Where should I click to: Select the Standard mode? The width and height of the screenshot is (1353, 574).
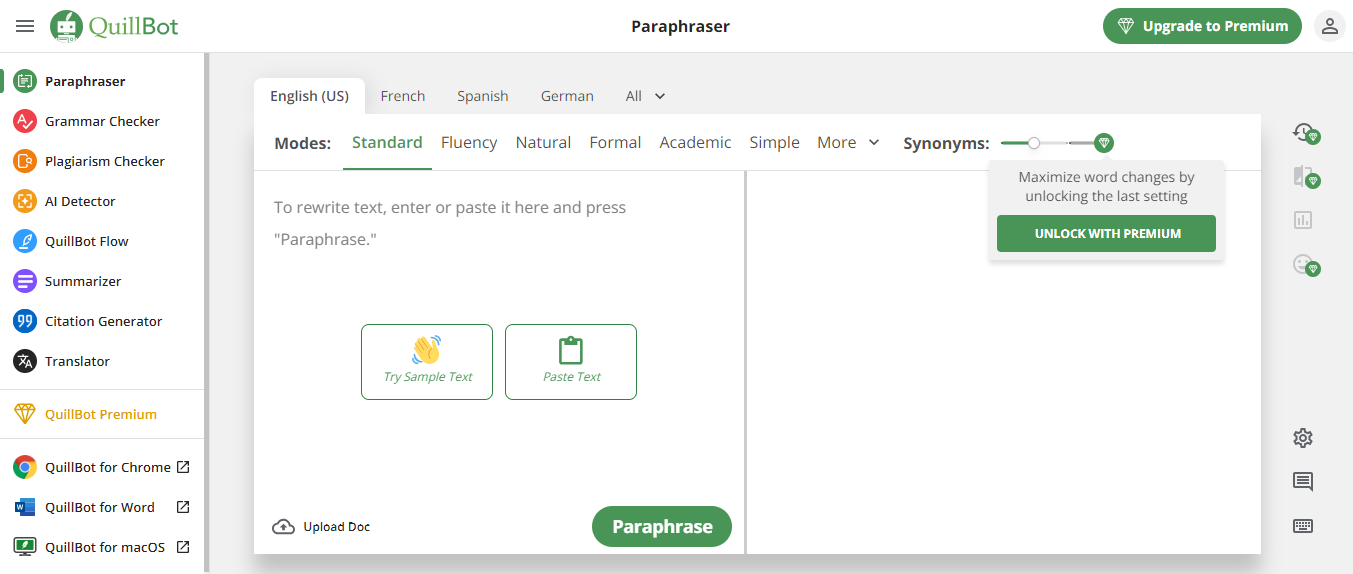pyautogui.click(x=387, y=143)
